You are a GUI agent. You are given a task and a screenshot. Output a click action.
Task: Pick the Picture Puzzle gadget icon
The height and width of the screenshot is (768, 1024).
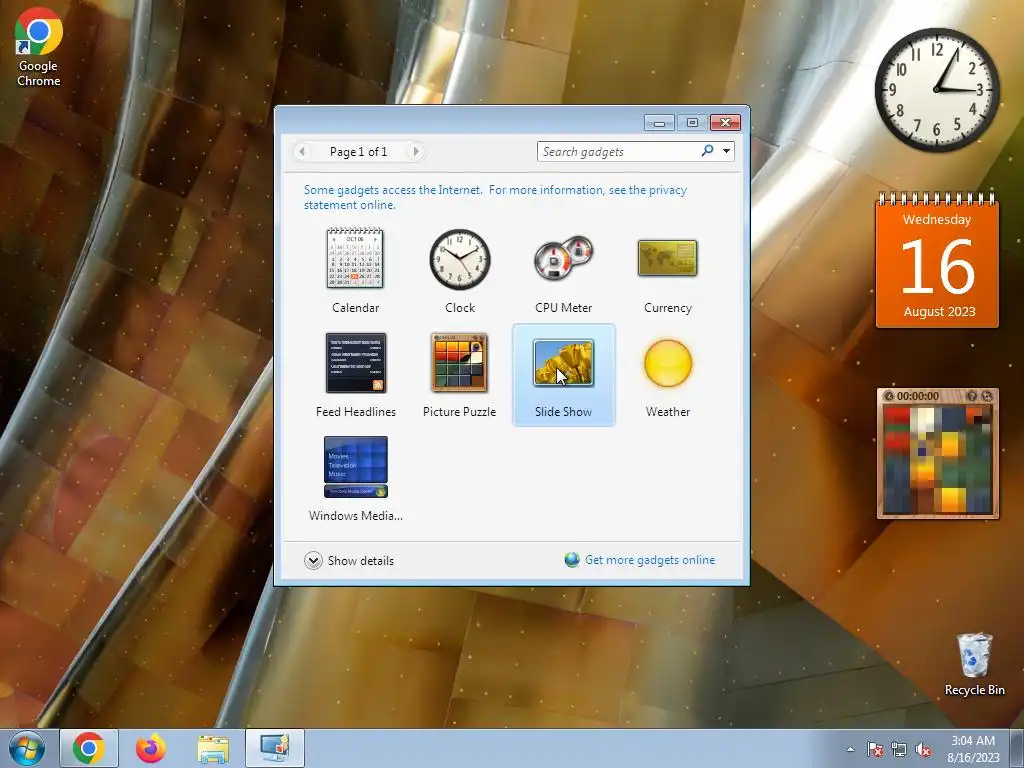tap(459, 363)
